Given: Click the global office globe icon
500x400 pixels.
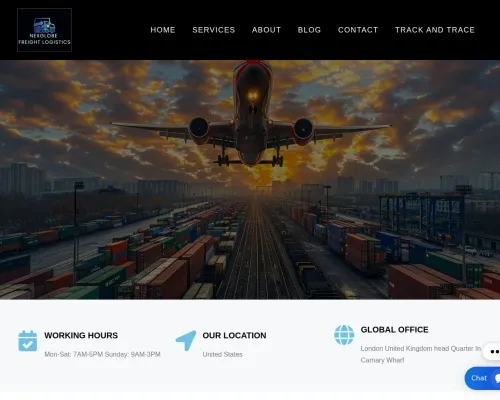Looking at the screenshot, I should pyautogui.click(x=344, y=335).
